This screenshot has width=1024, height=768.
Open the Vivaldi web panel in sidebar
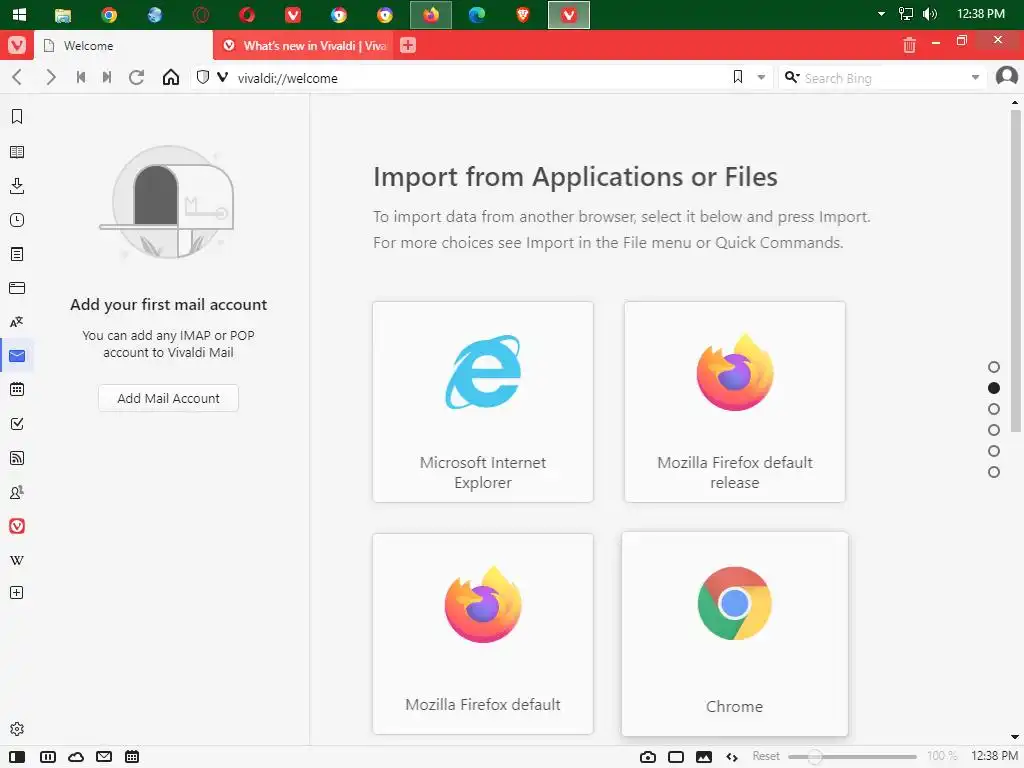pos(17,526)
